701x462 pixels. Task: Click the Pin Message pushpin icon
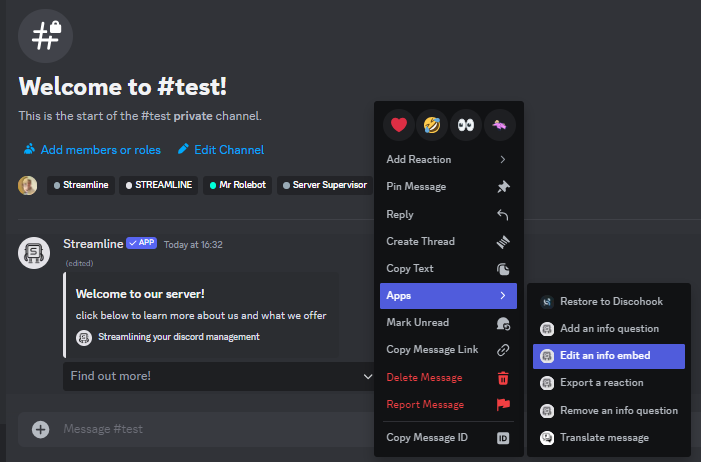click(503, 187)
